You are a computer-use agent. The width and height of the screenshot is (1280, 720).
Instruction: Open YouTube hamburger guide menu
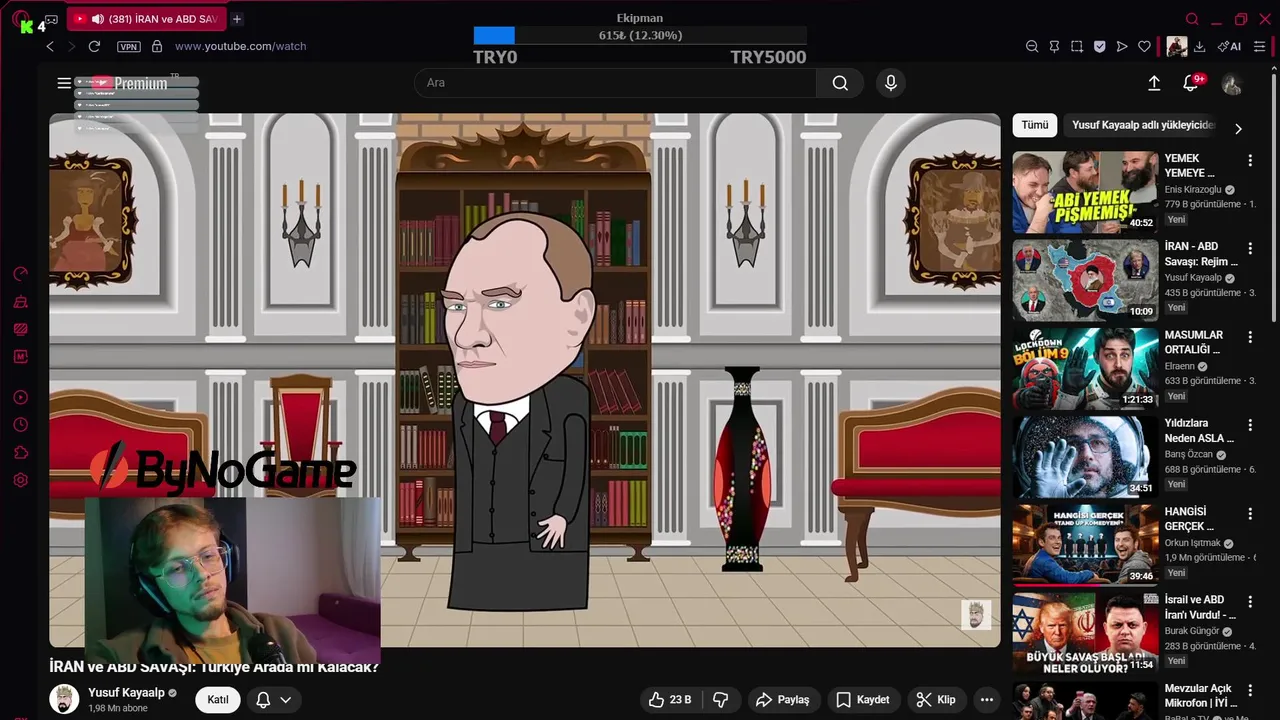[x=64, y=83]
